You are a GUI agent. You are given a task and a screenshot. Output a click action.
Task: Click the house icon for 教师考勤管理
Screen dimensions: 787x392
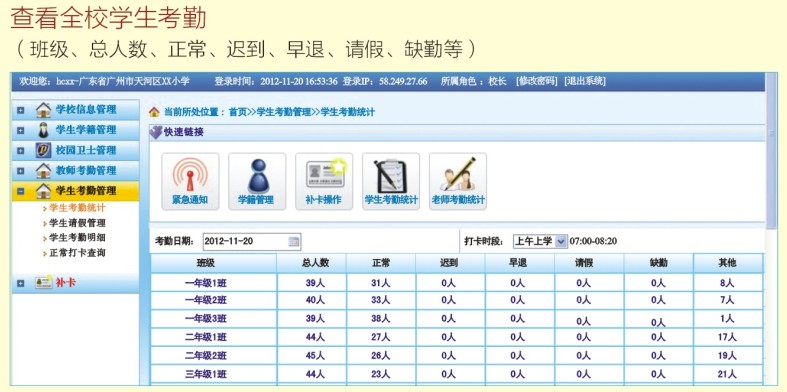[44, 171]
